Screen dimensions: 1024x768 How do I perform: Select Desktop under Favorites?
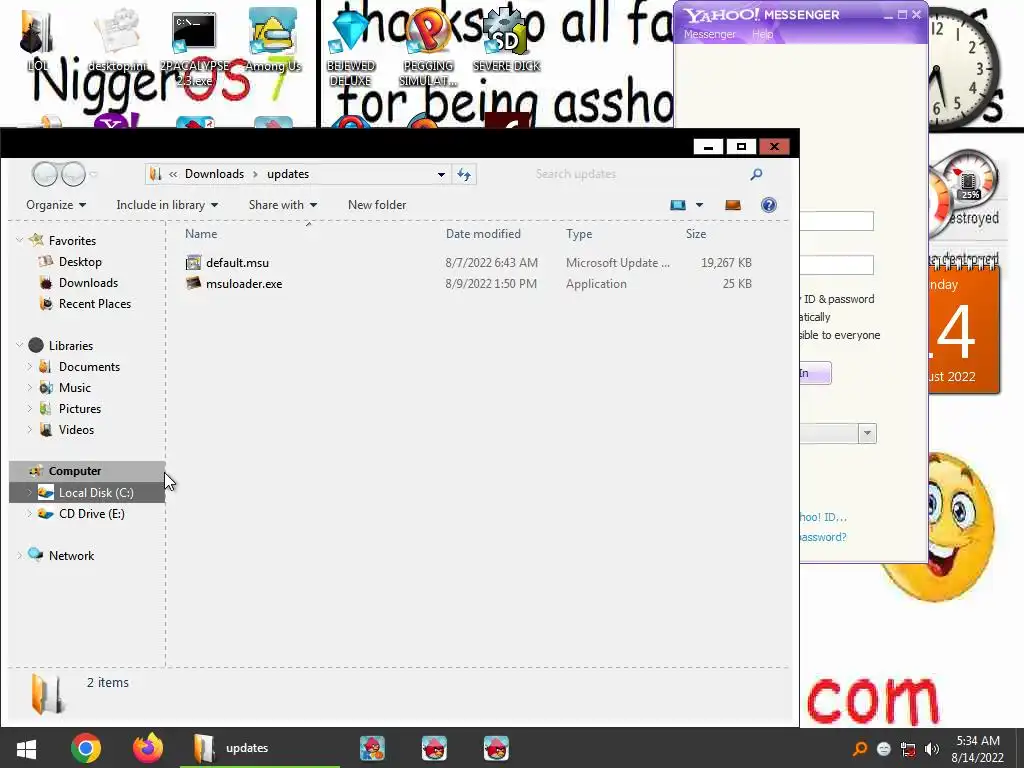pyautogui.click(x=80, y=261)
